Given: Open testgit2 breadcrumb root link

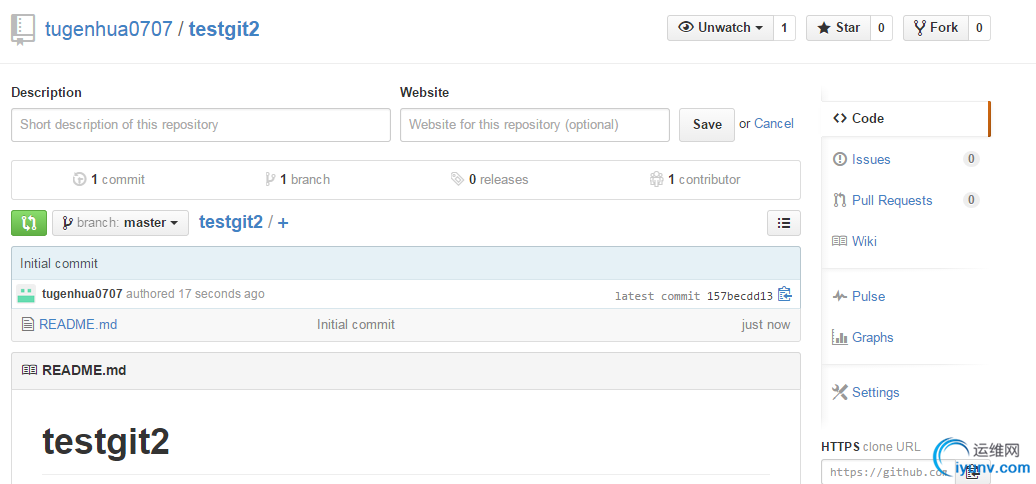Looking at the screenshot, I should pyautogui.click(x=231, y=222).
